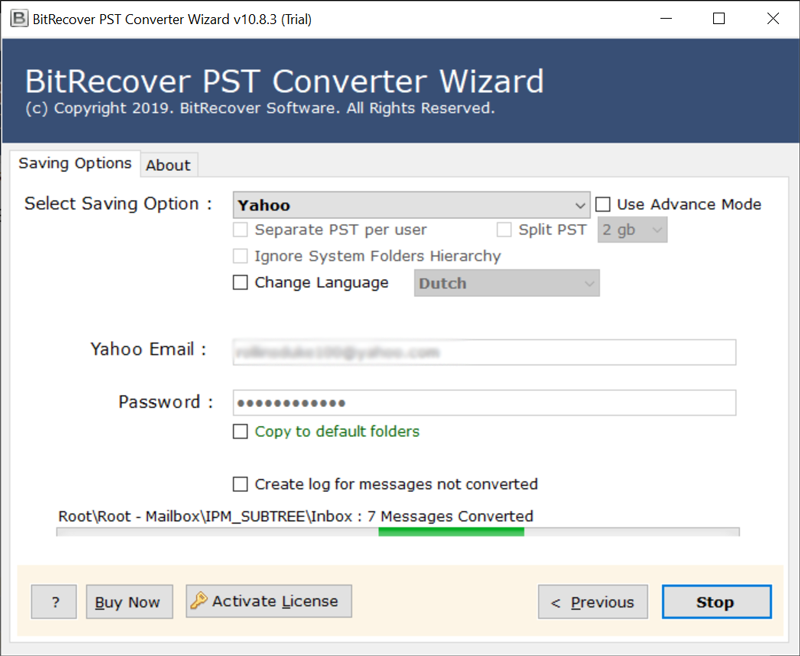Click into the Yahoo Email field
Screen dimensions: 800x656
484,352
